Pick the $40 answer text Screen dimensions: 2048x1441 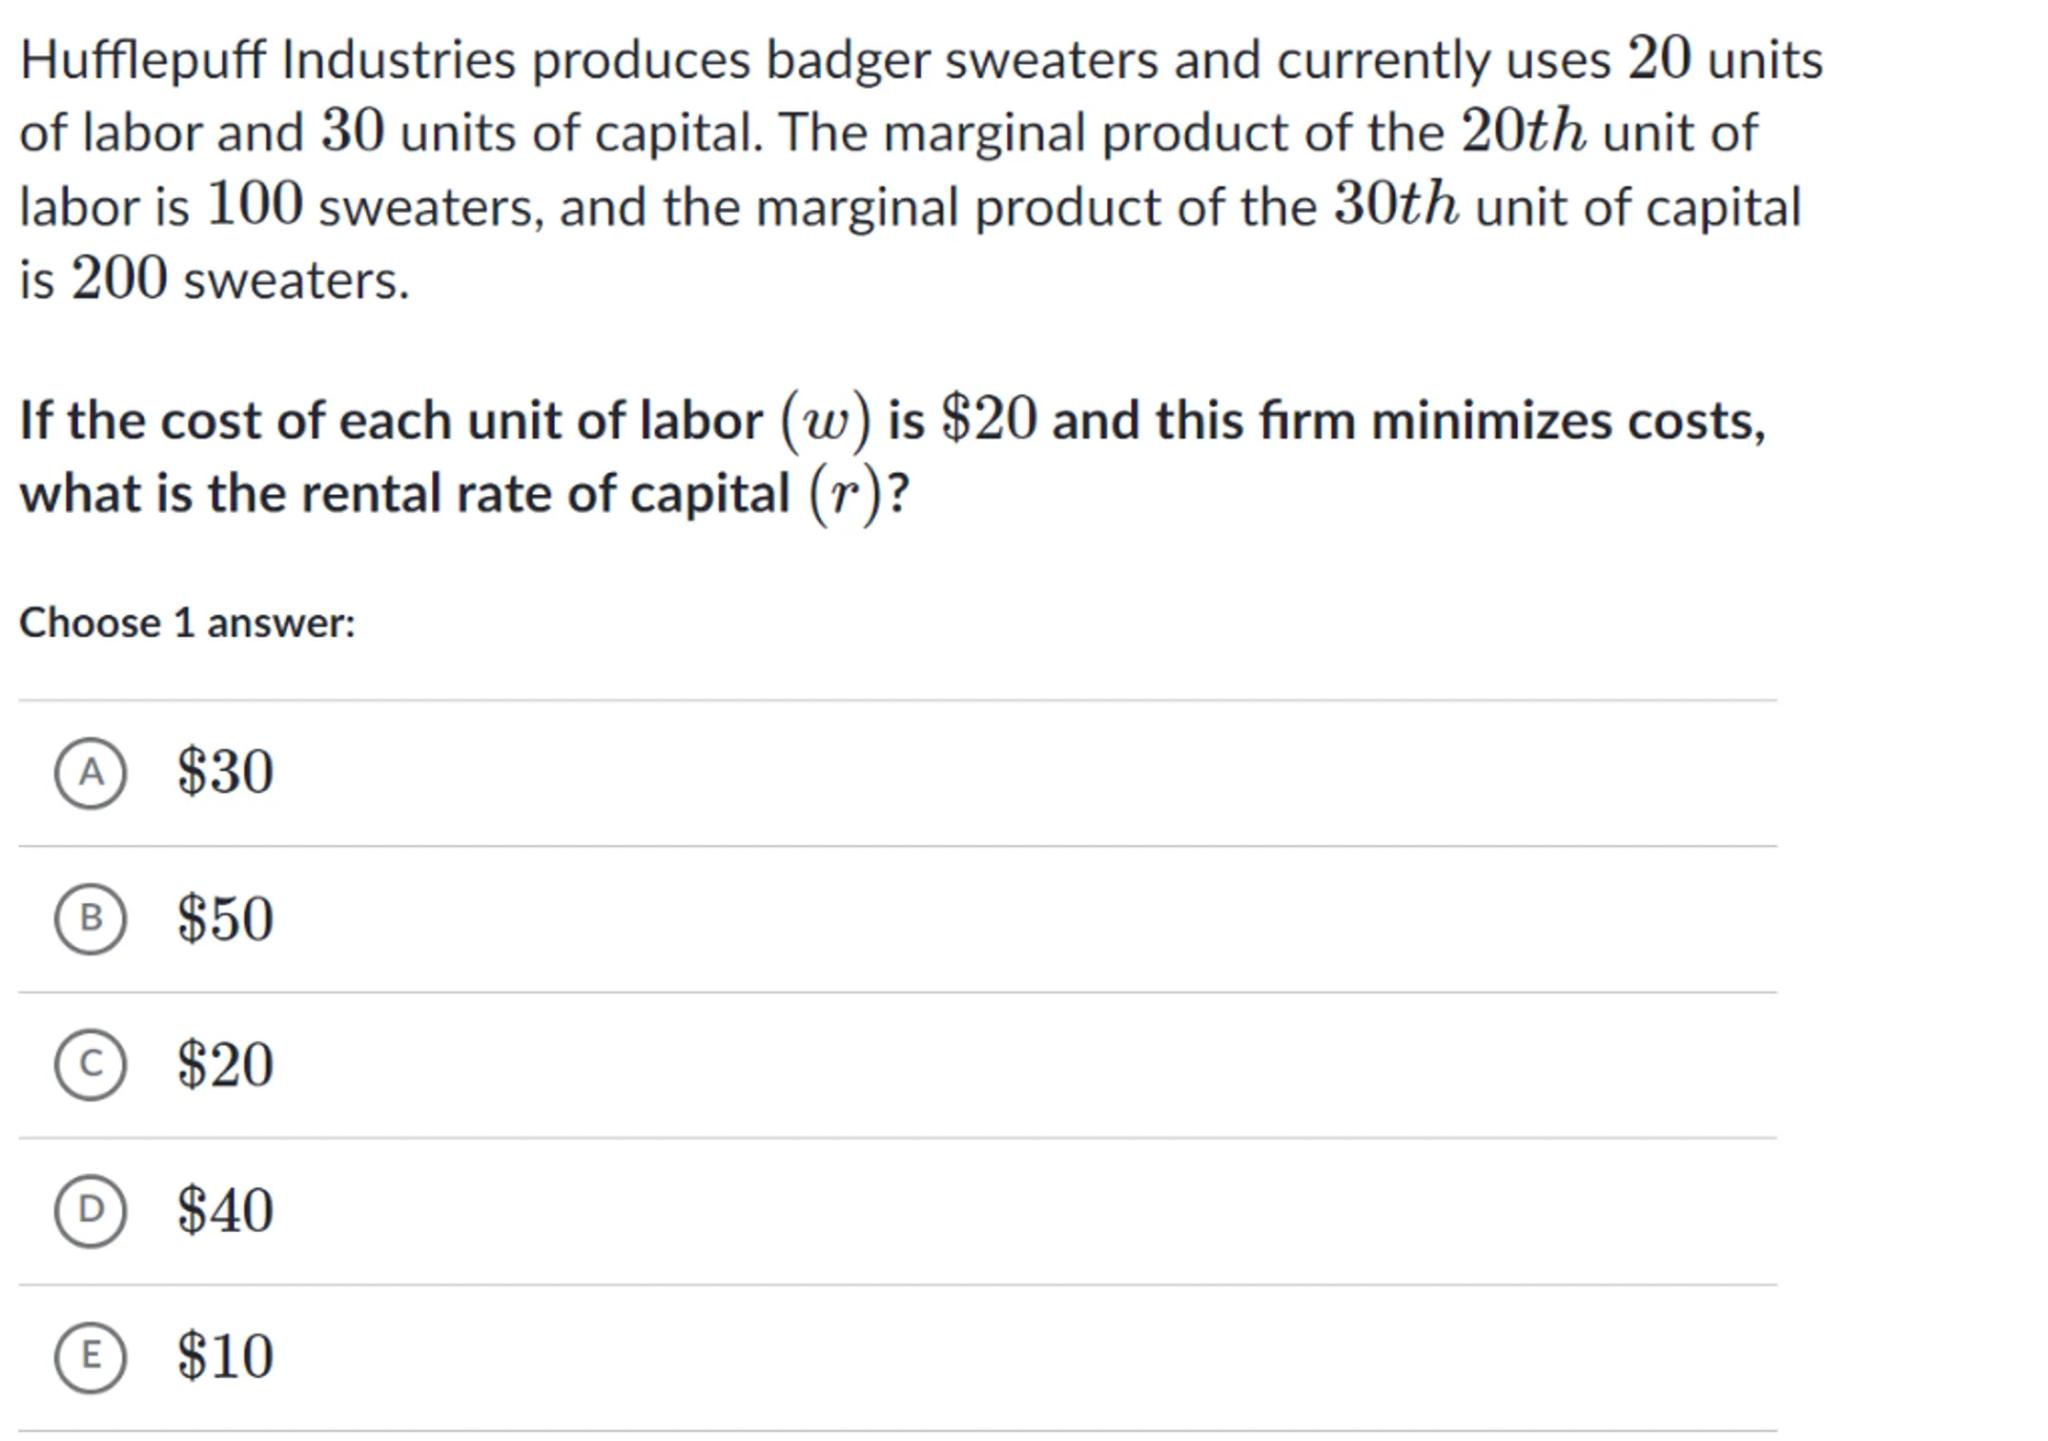point(225,1210)
